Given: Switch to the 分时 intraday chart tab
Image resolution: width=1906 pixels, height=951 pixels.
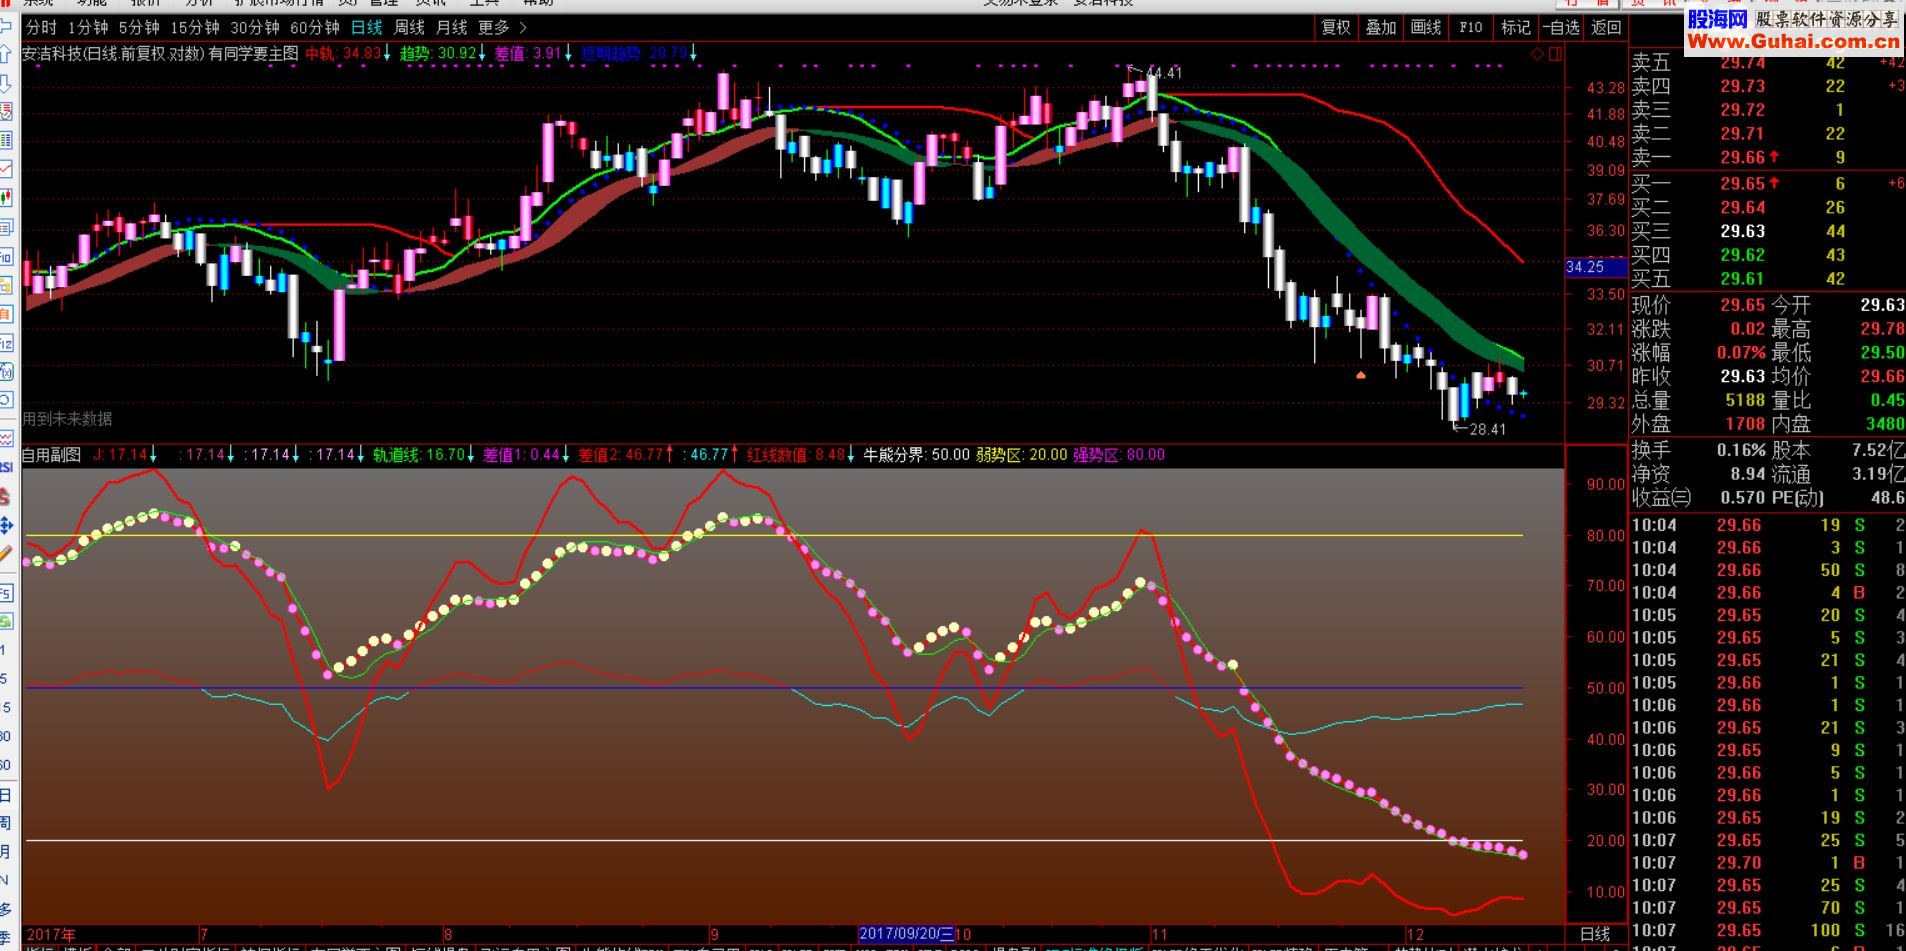Looking at the screenshot, I should (x=42, y=27).
